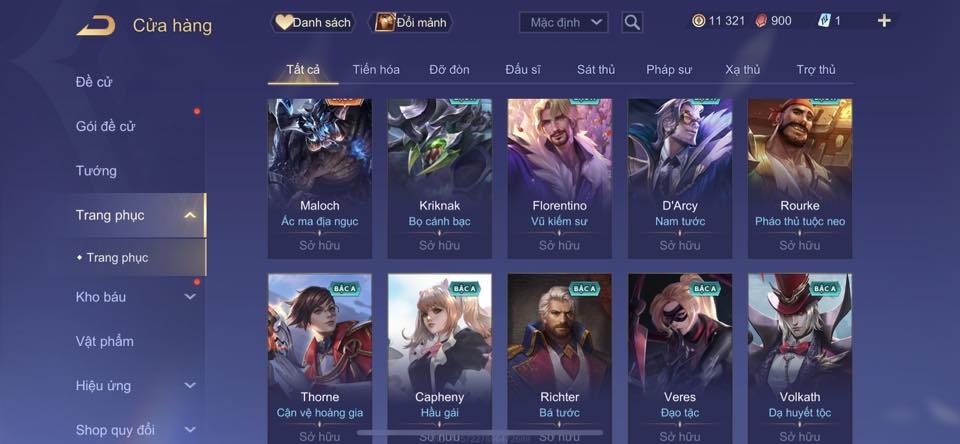Expand the Shop quy đổi section
Image resolution: width=960 pixels, height=444 pixels.
coord(190,430)
